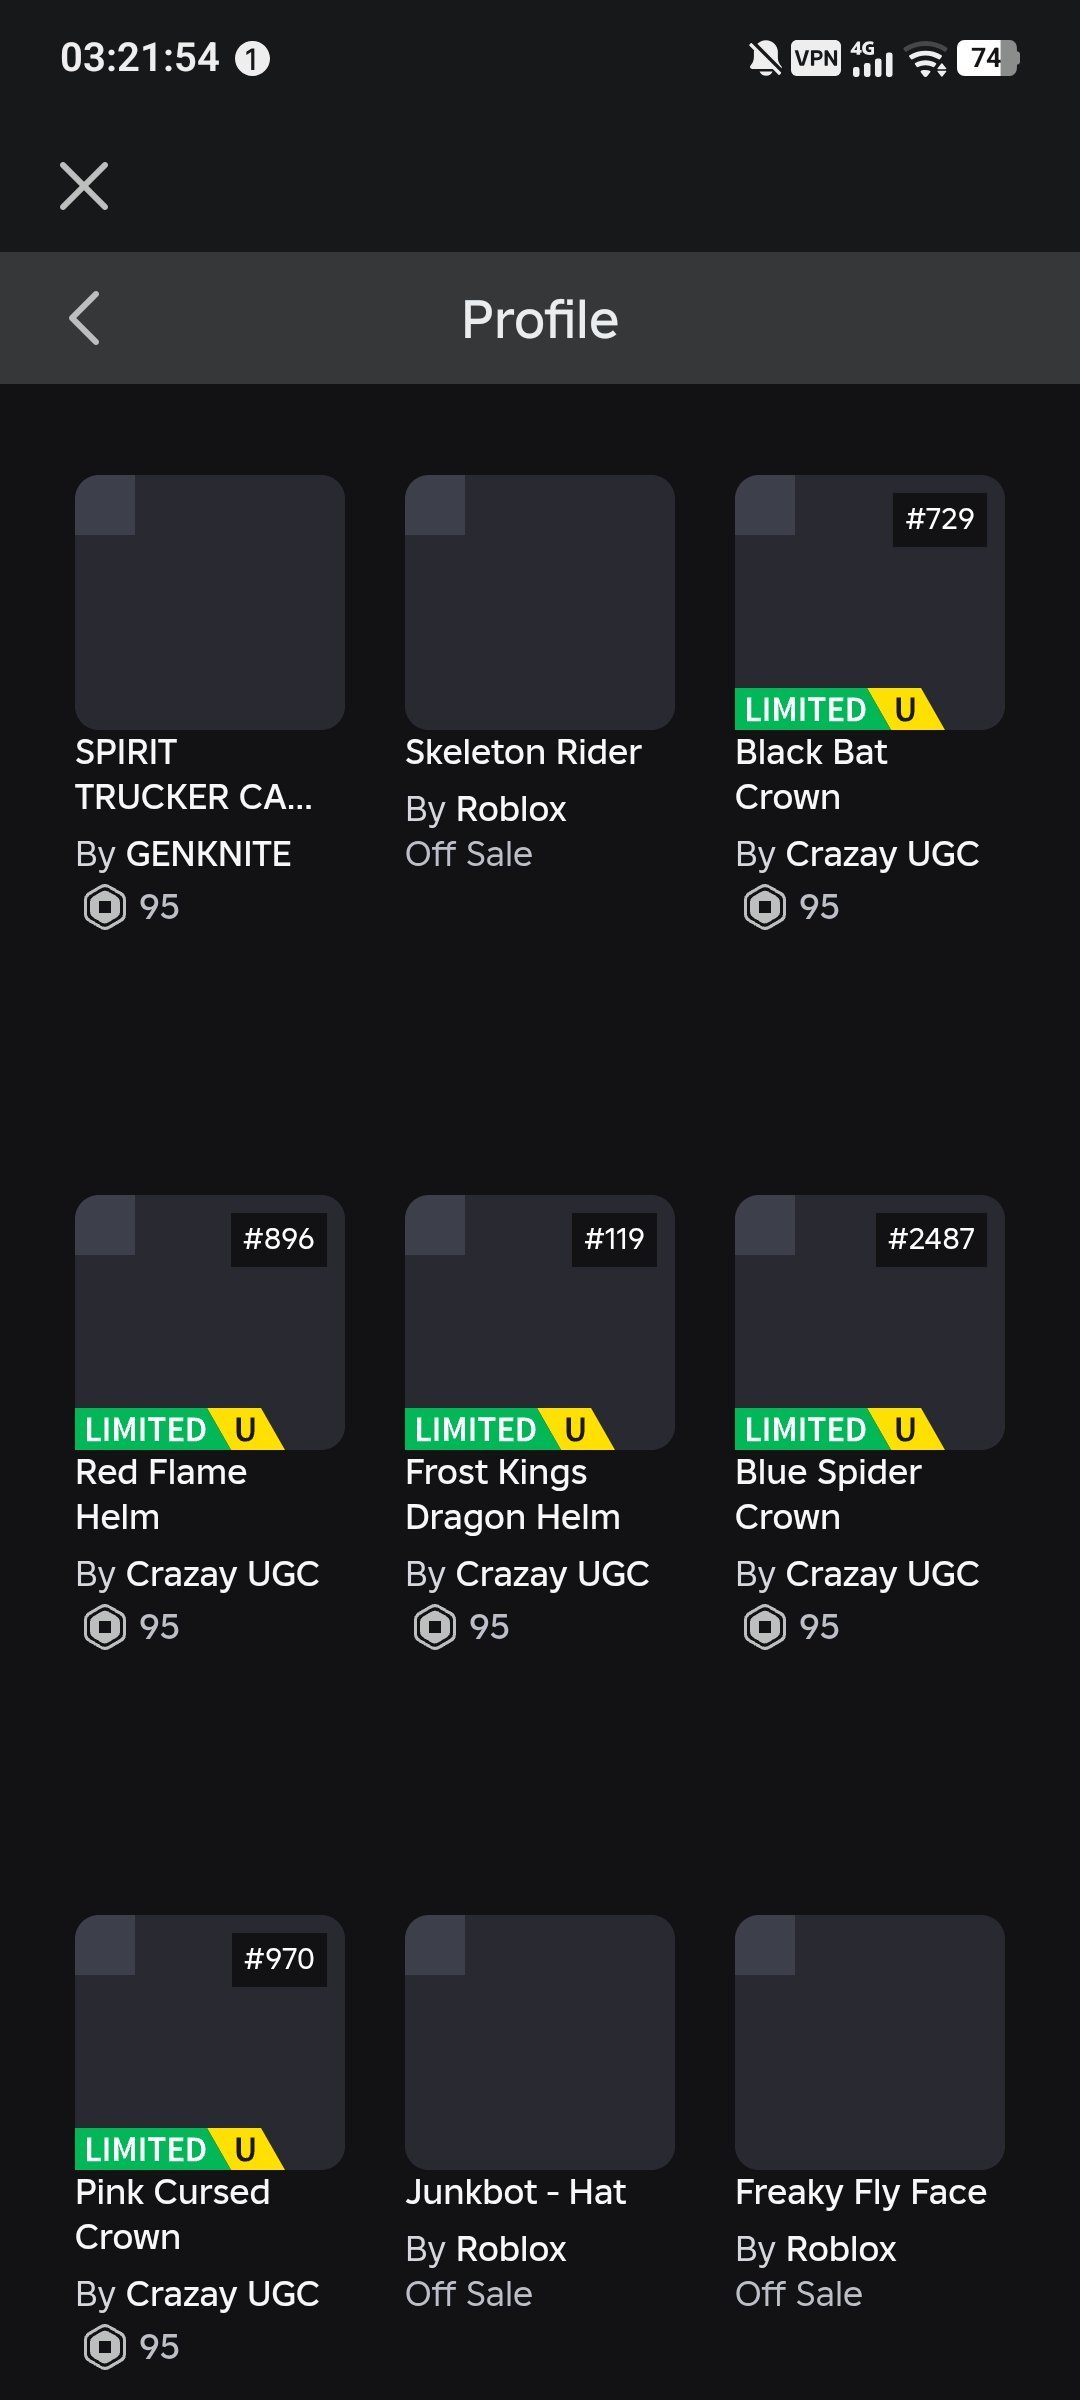Tap the Robux icon under Frost Kings Dragon Helm
1080x2400 pixels.
click(435, 1627)
